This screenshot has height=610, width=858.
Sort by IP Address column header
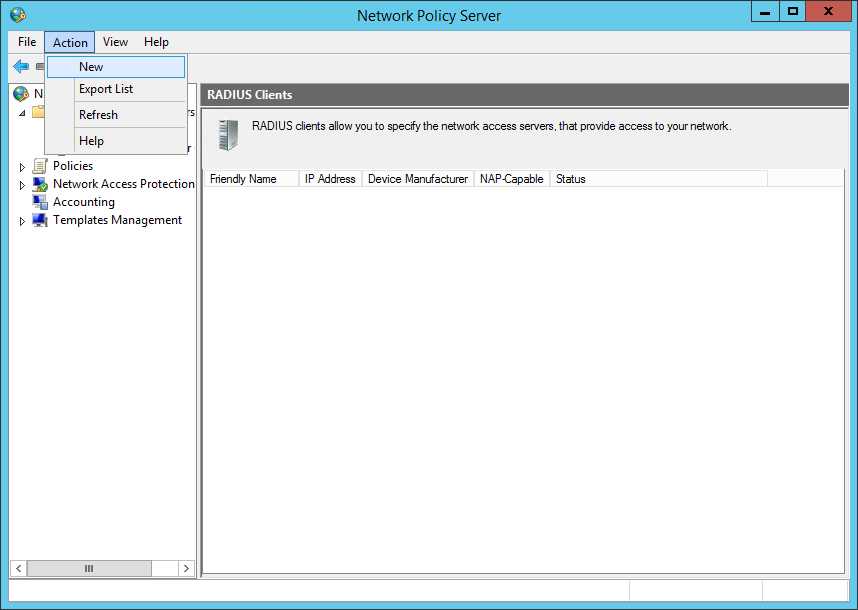pyautogui.click(x=331, y=179)
